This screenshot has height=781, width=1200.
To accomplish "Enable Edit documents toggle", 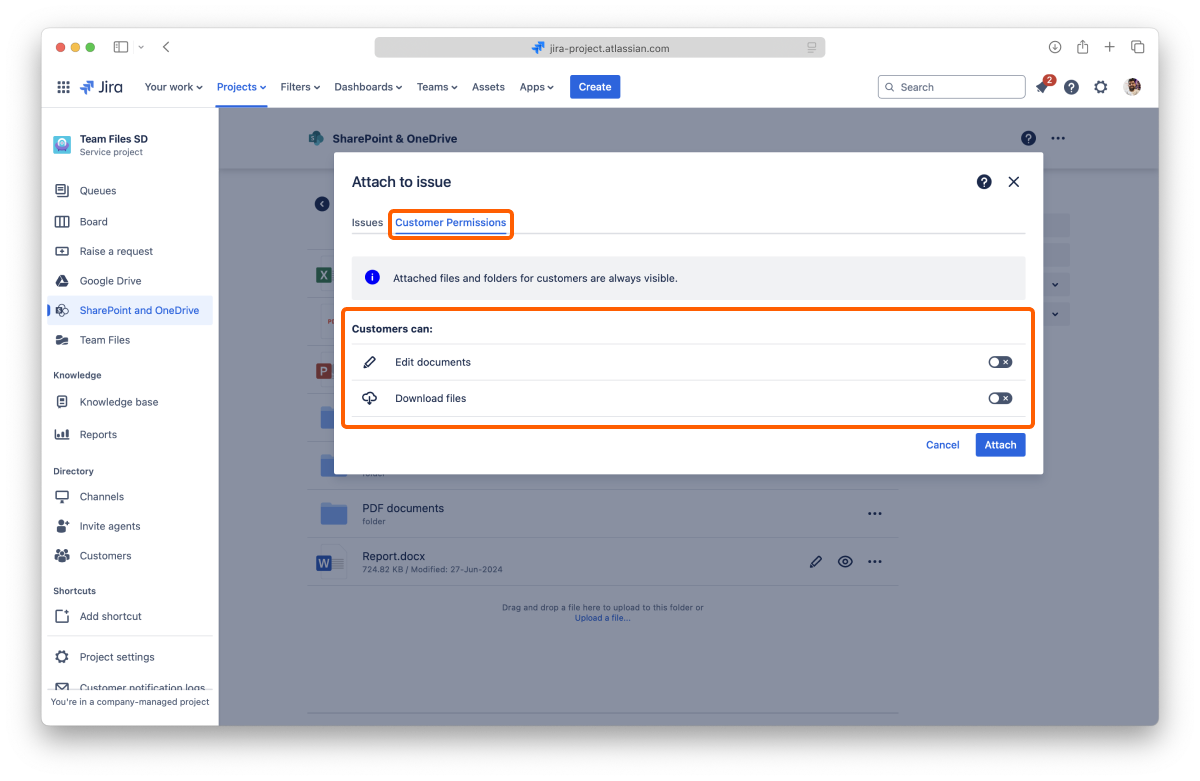I will [x=999, y=362].
